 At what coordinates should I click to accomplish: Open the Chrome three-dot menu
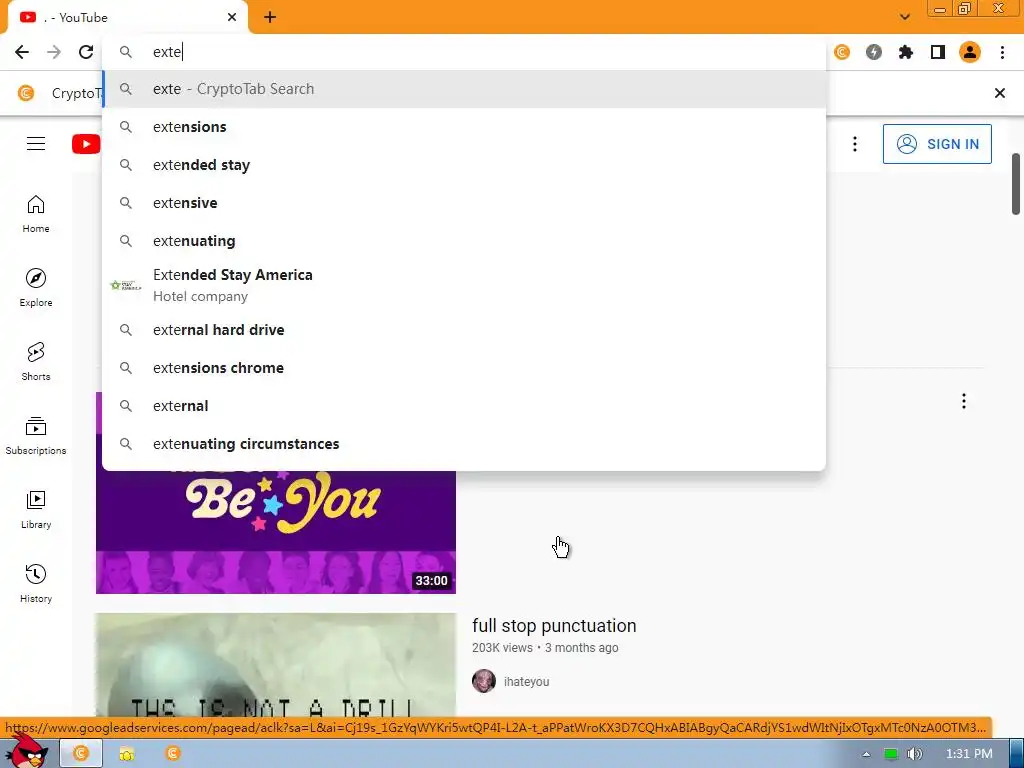(x=1002, y=52)
